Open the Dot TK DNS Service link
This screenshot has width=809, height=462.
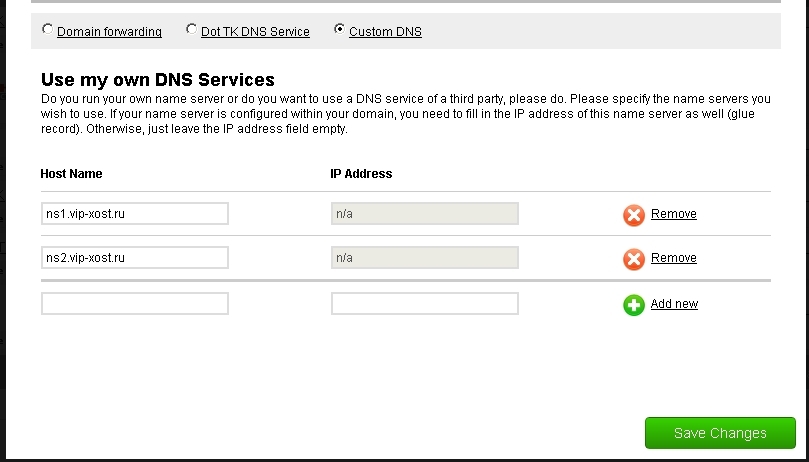[255, 32]
